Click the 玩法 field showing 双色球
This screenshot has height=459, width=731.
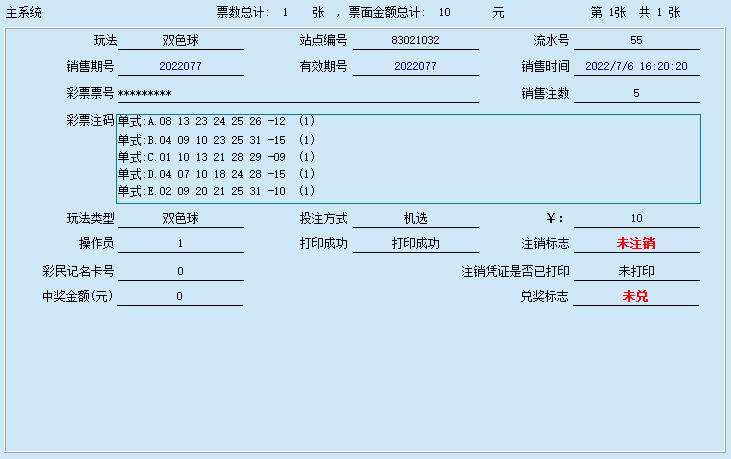(180, 41)
